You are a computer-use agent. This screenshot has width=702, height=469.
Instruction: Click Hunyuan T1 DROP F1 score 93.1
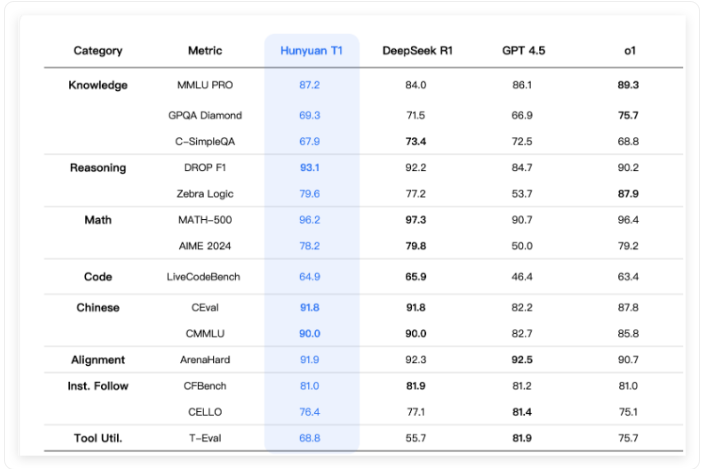[x=309, y=168]
